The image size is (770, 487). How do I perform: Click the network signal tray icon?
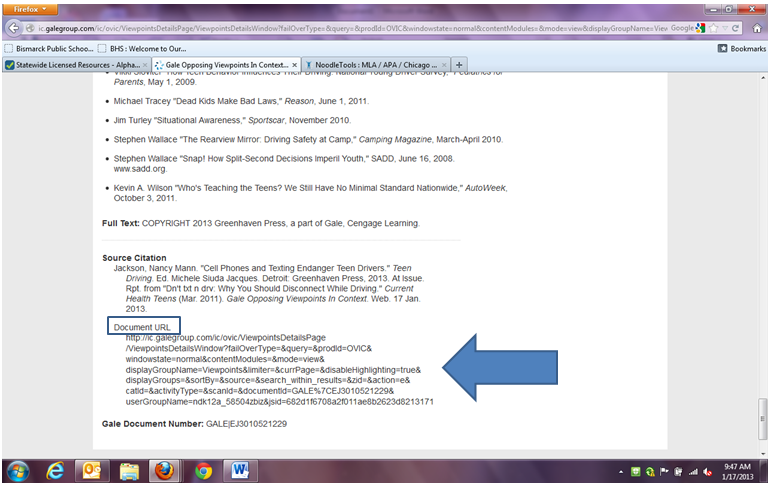click(693, 472)
